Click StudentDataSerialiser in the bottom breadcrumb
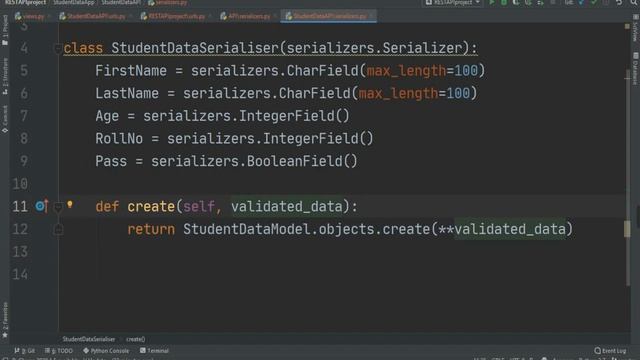The height and width of the screenshot is (360, 640). [89, 339]
